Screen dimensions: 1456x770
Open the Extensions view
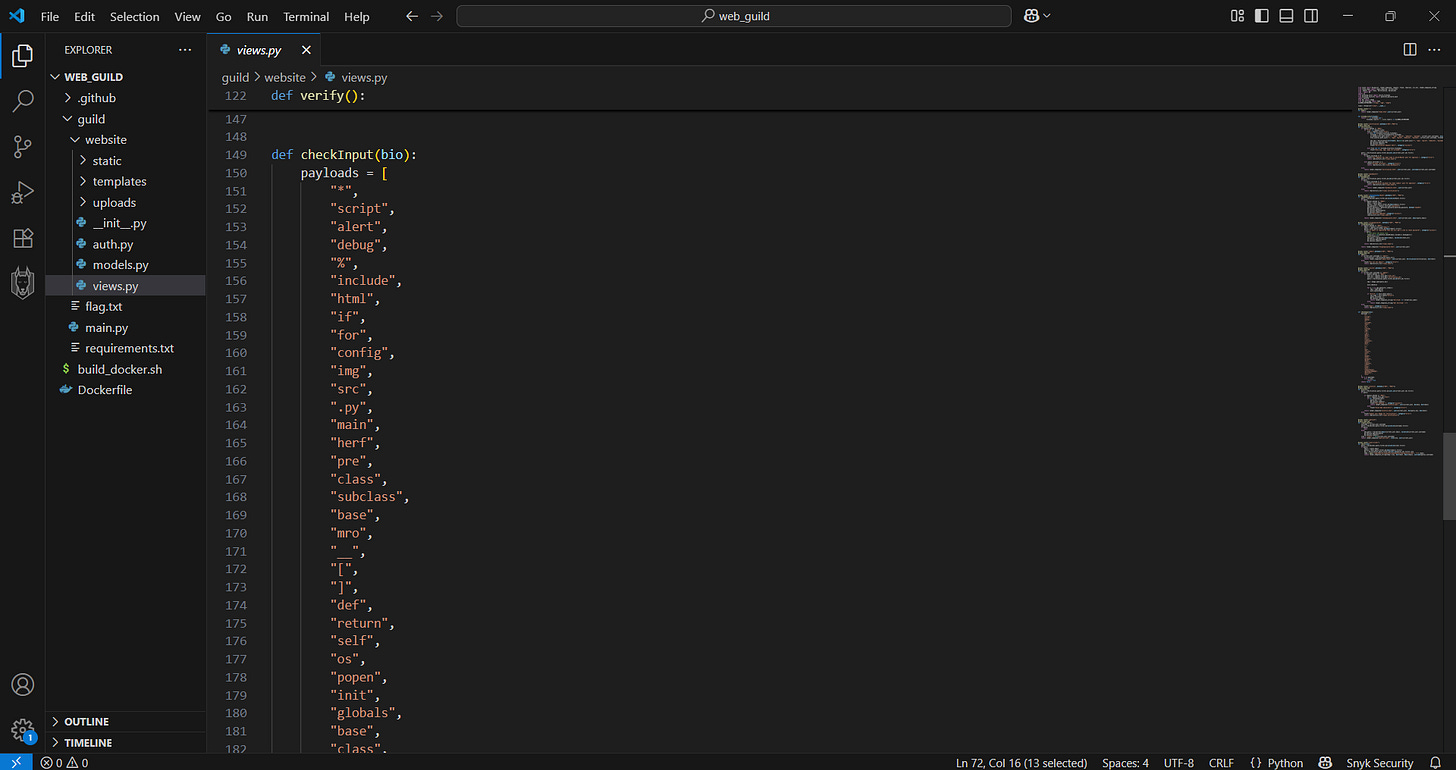pos(22,238)
